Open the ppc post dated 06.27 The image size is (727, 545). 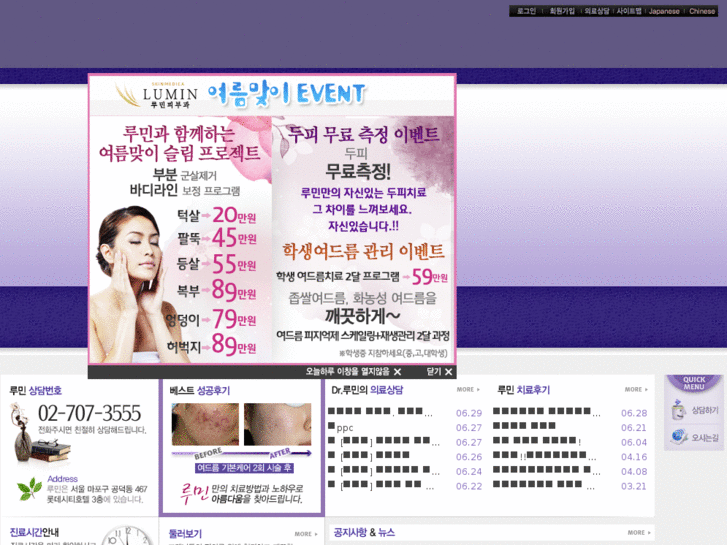340,427
